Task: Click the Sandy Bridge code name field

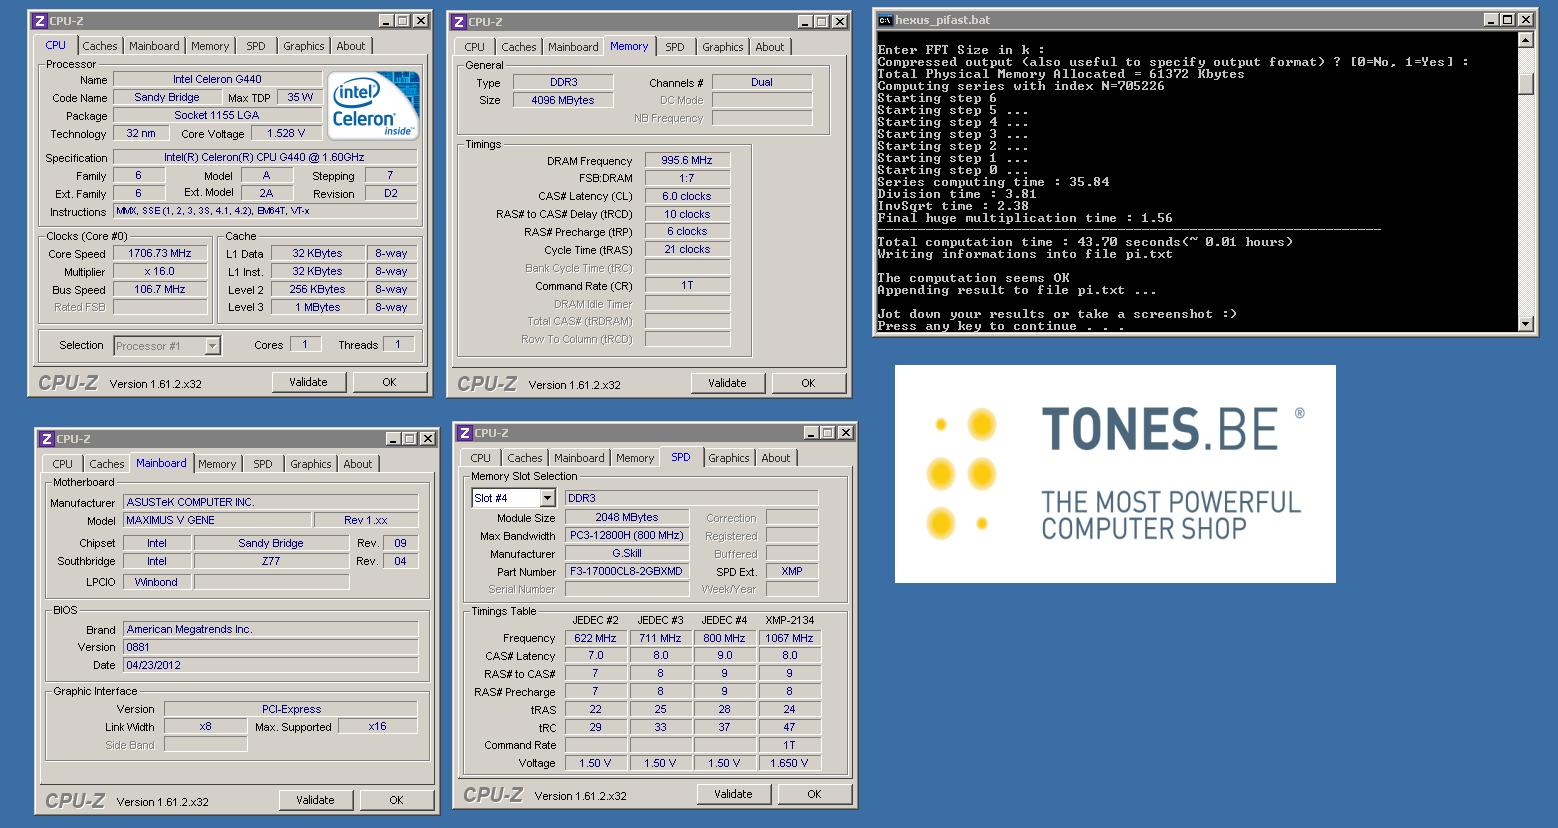Action: pyautogui.click(x=167, y=97)
